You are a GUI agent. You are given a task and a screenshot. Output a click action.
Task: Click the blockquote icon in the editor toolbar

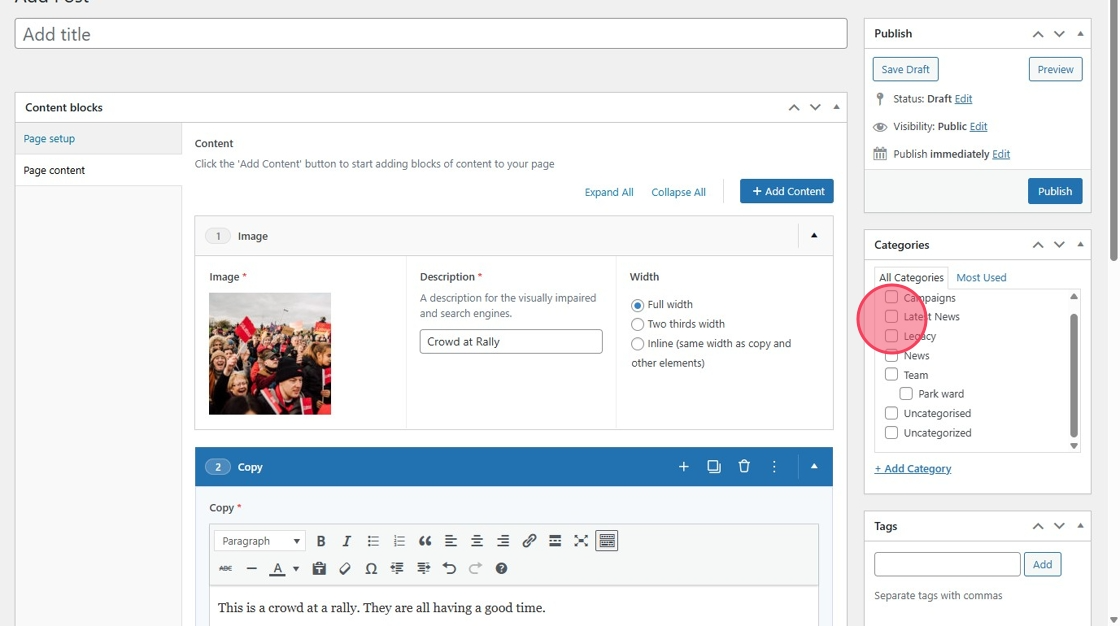click(425, 541)
